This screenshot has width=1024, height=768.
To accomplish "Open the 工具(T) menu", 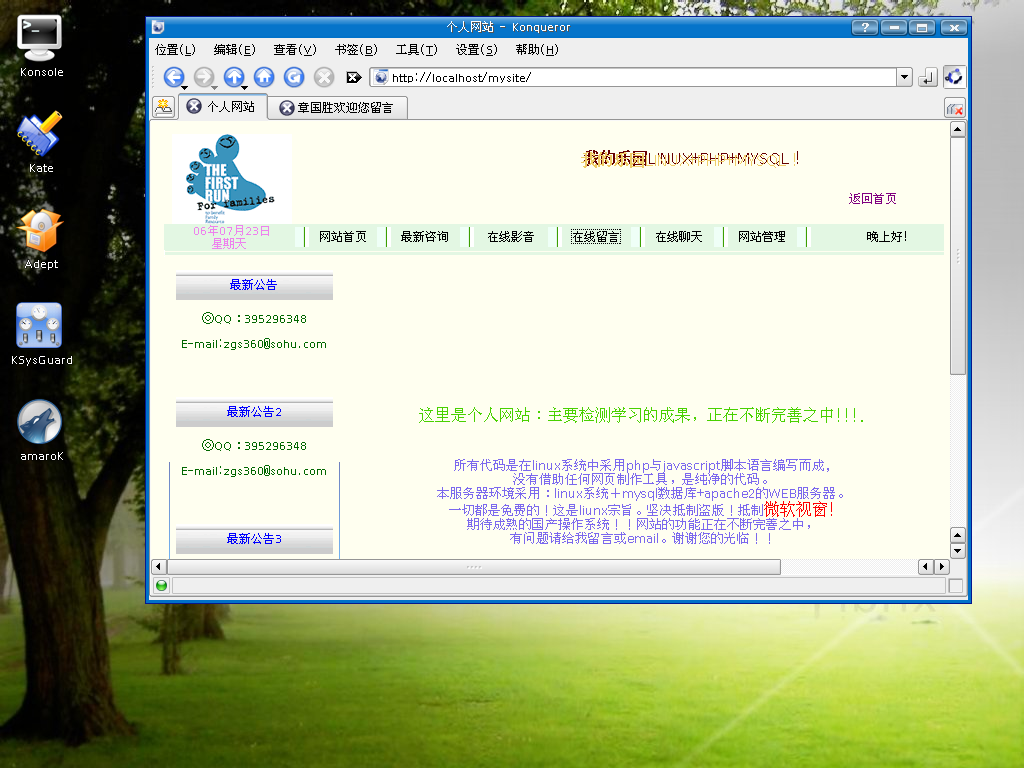I will [416, 50].
